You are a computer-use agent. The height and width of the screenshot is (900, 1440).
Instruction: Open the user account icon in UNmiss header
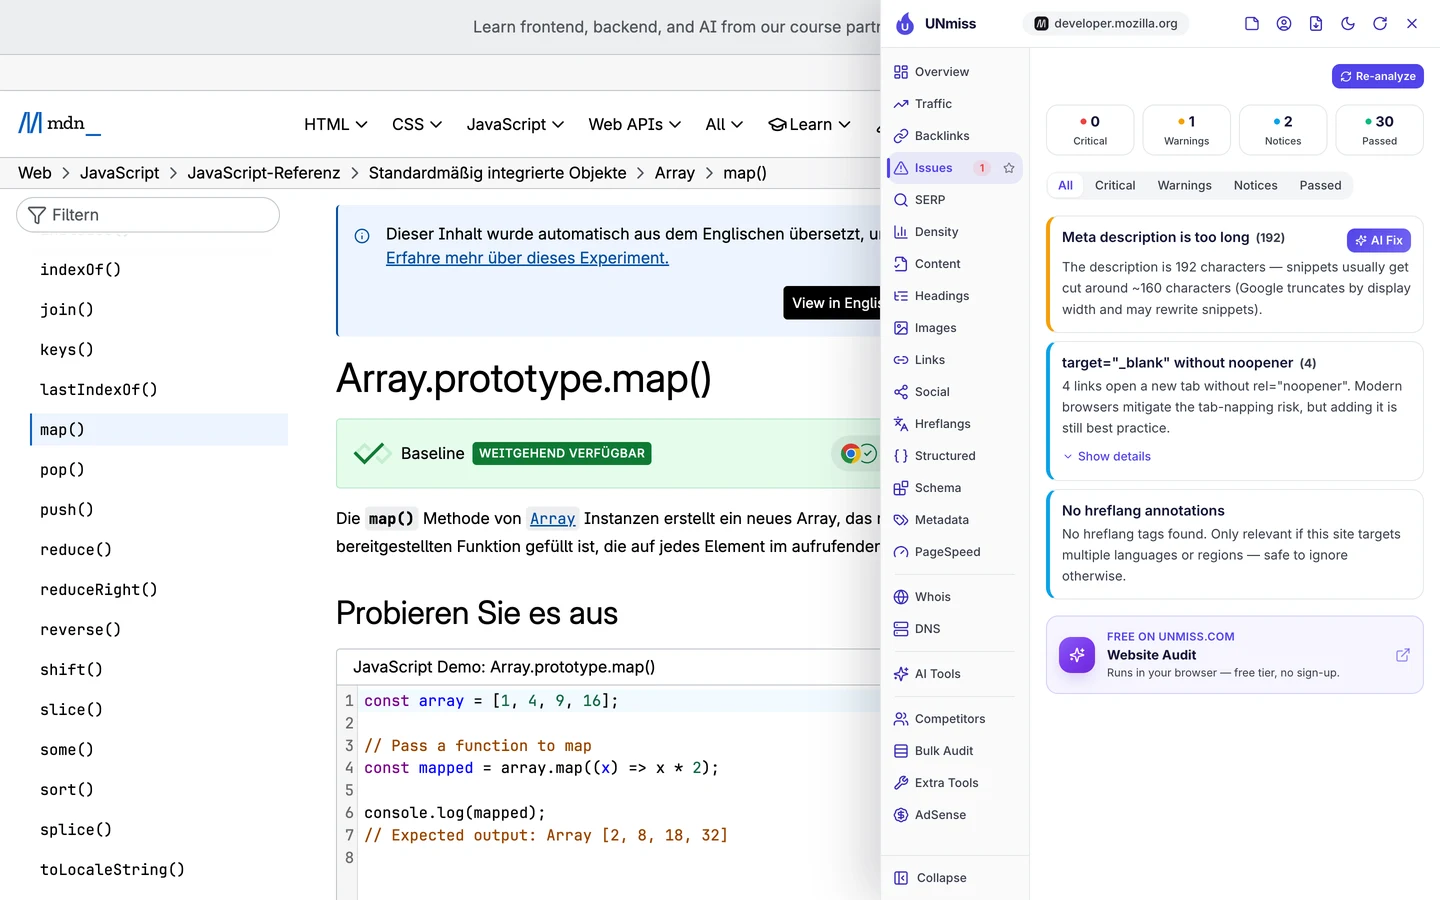(x=1284, y=24)
